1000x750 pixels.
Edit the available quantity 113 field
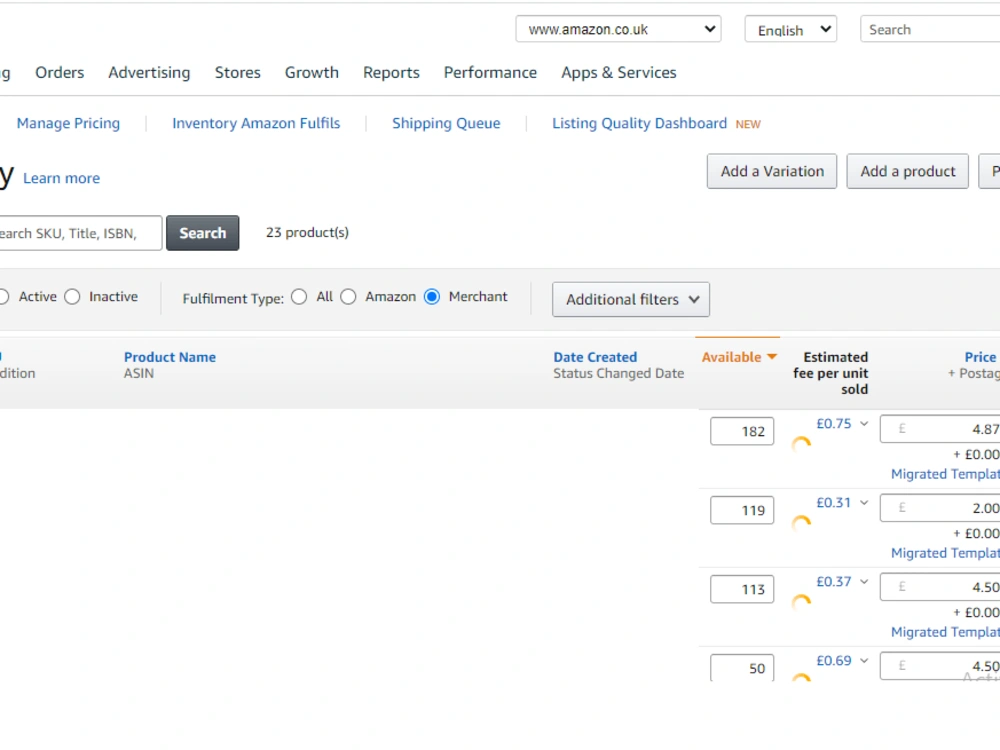742,589
